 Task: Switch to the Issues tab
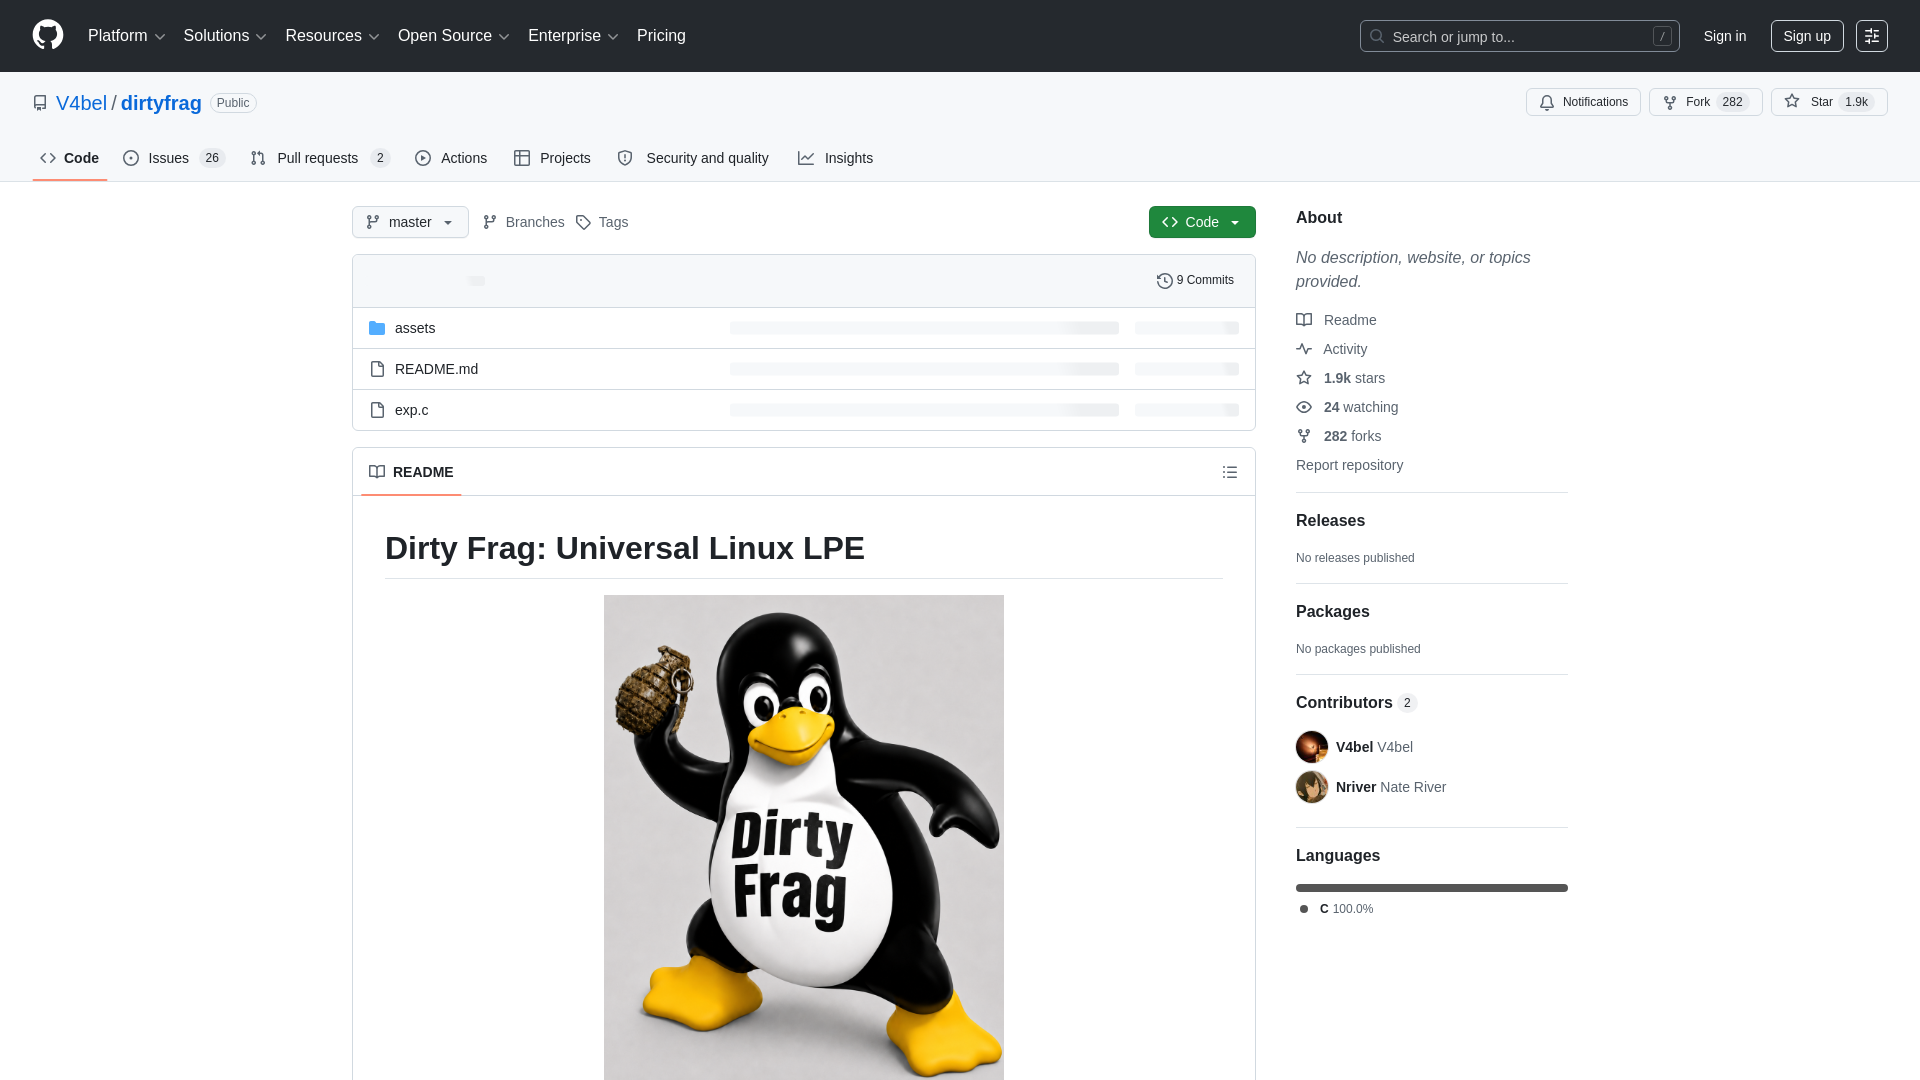pos(174,158)
